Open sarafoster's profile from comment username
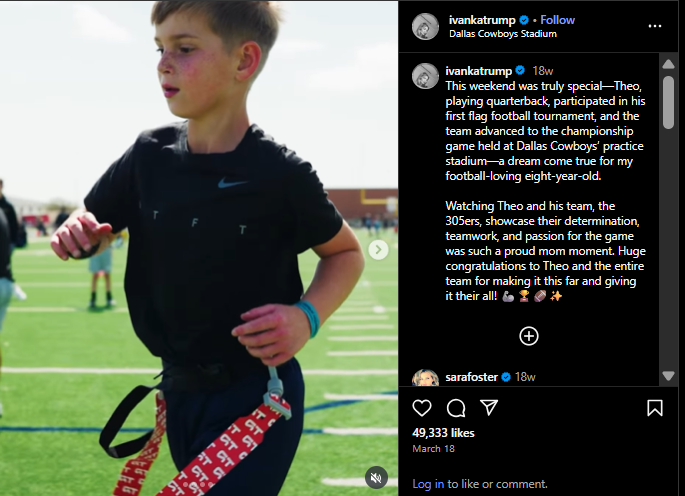This screenshot has width=685, height=496. (x=471, y=377)
